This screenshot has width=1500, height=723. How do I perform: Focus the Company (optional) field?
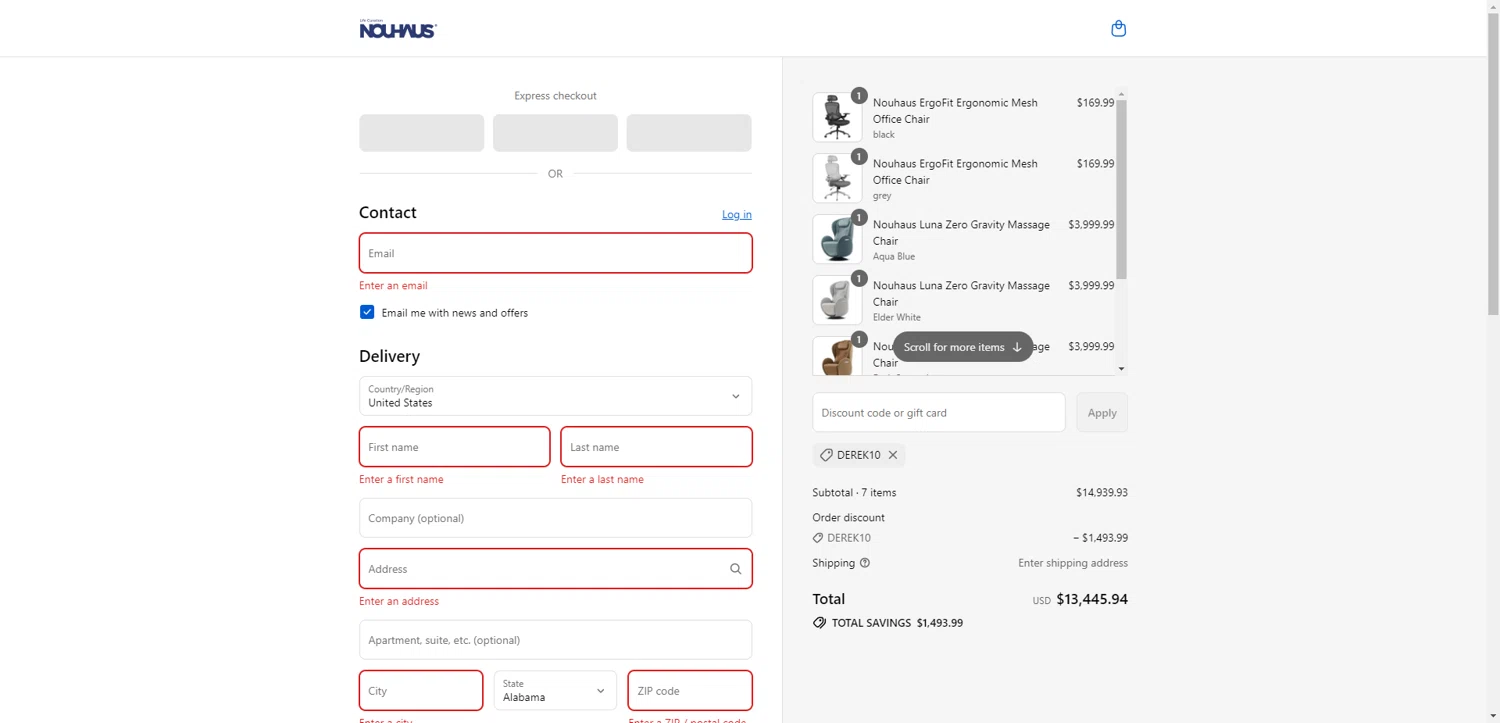[555, 518]
